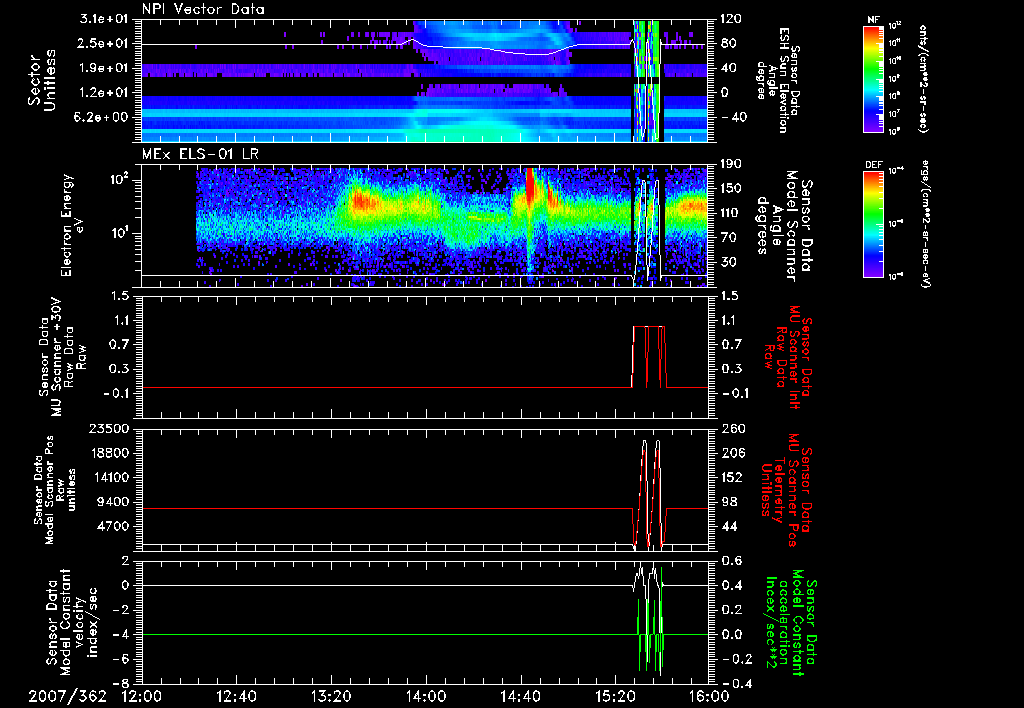Click the '120' sun elevation angle tick

click(731, 18)
